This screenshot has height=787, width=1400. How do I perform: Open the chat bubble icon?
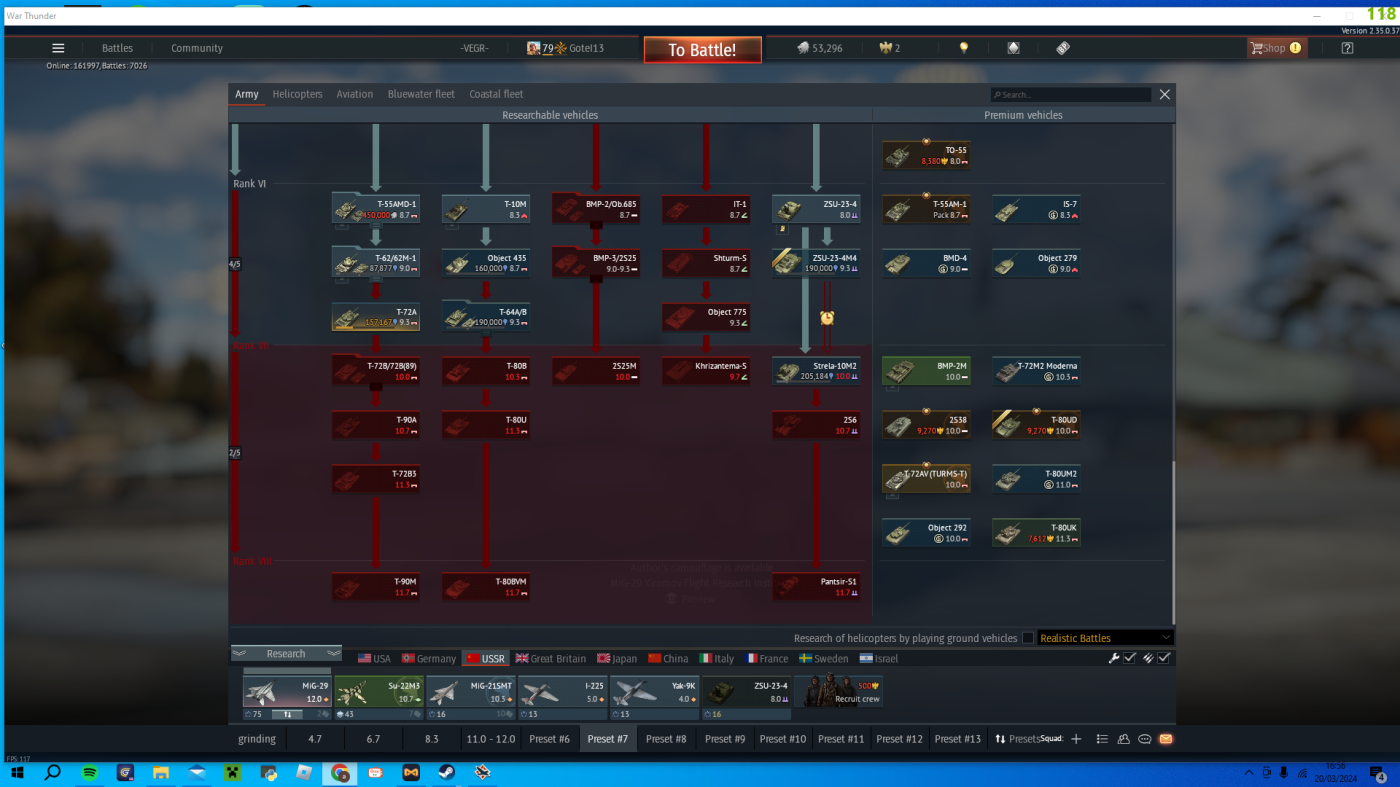(x=1145, y=739)
